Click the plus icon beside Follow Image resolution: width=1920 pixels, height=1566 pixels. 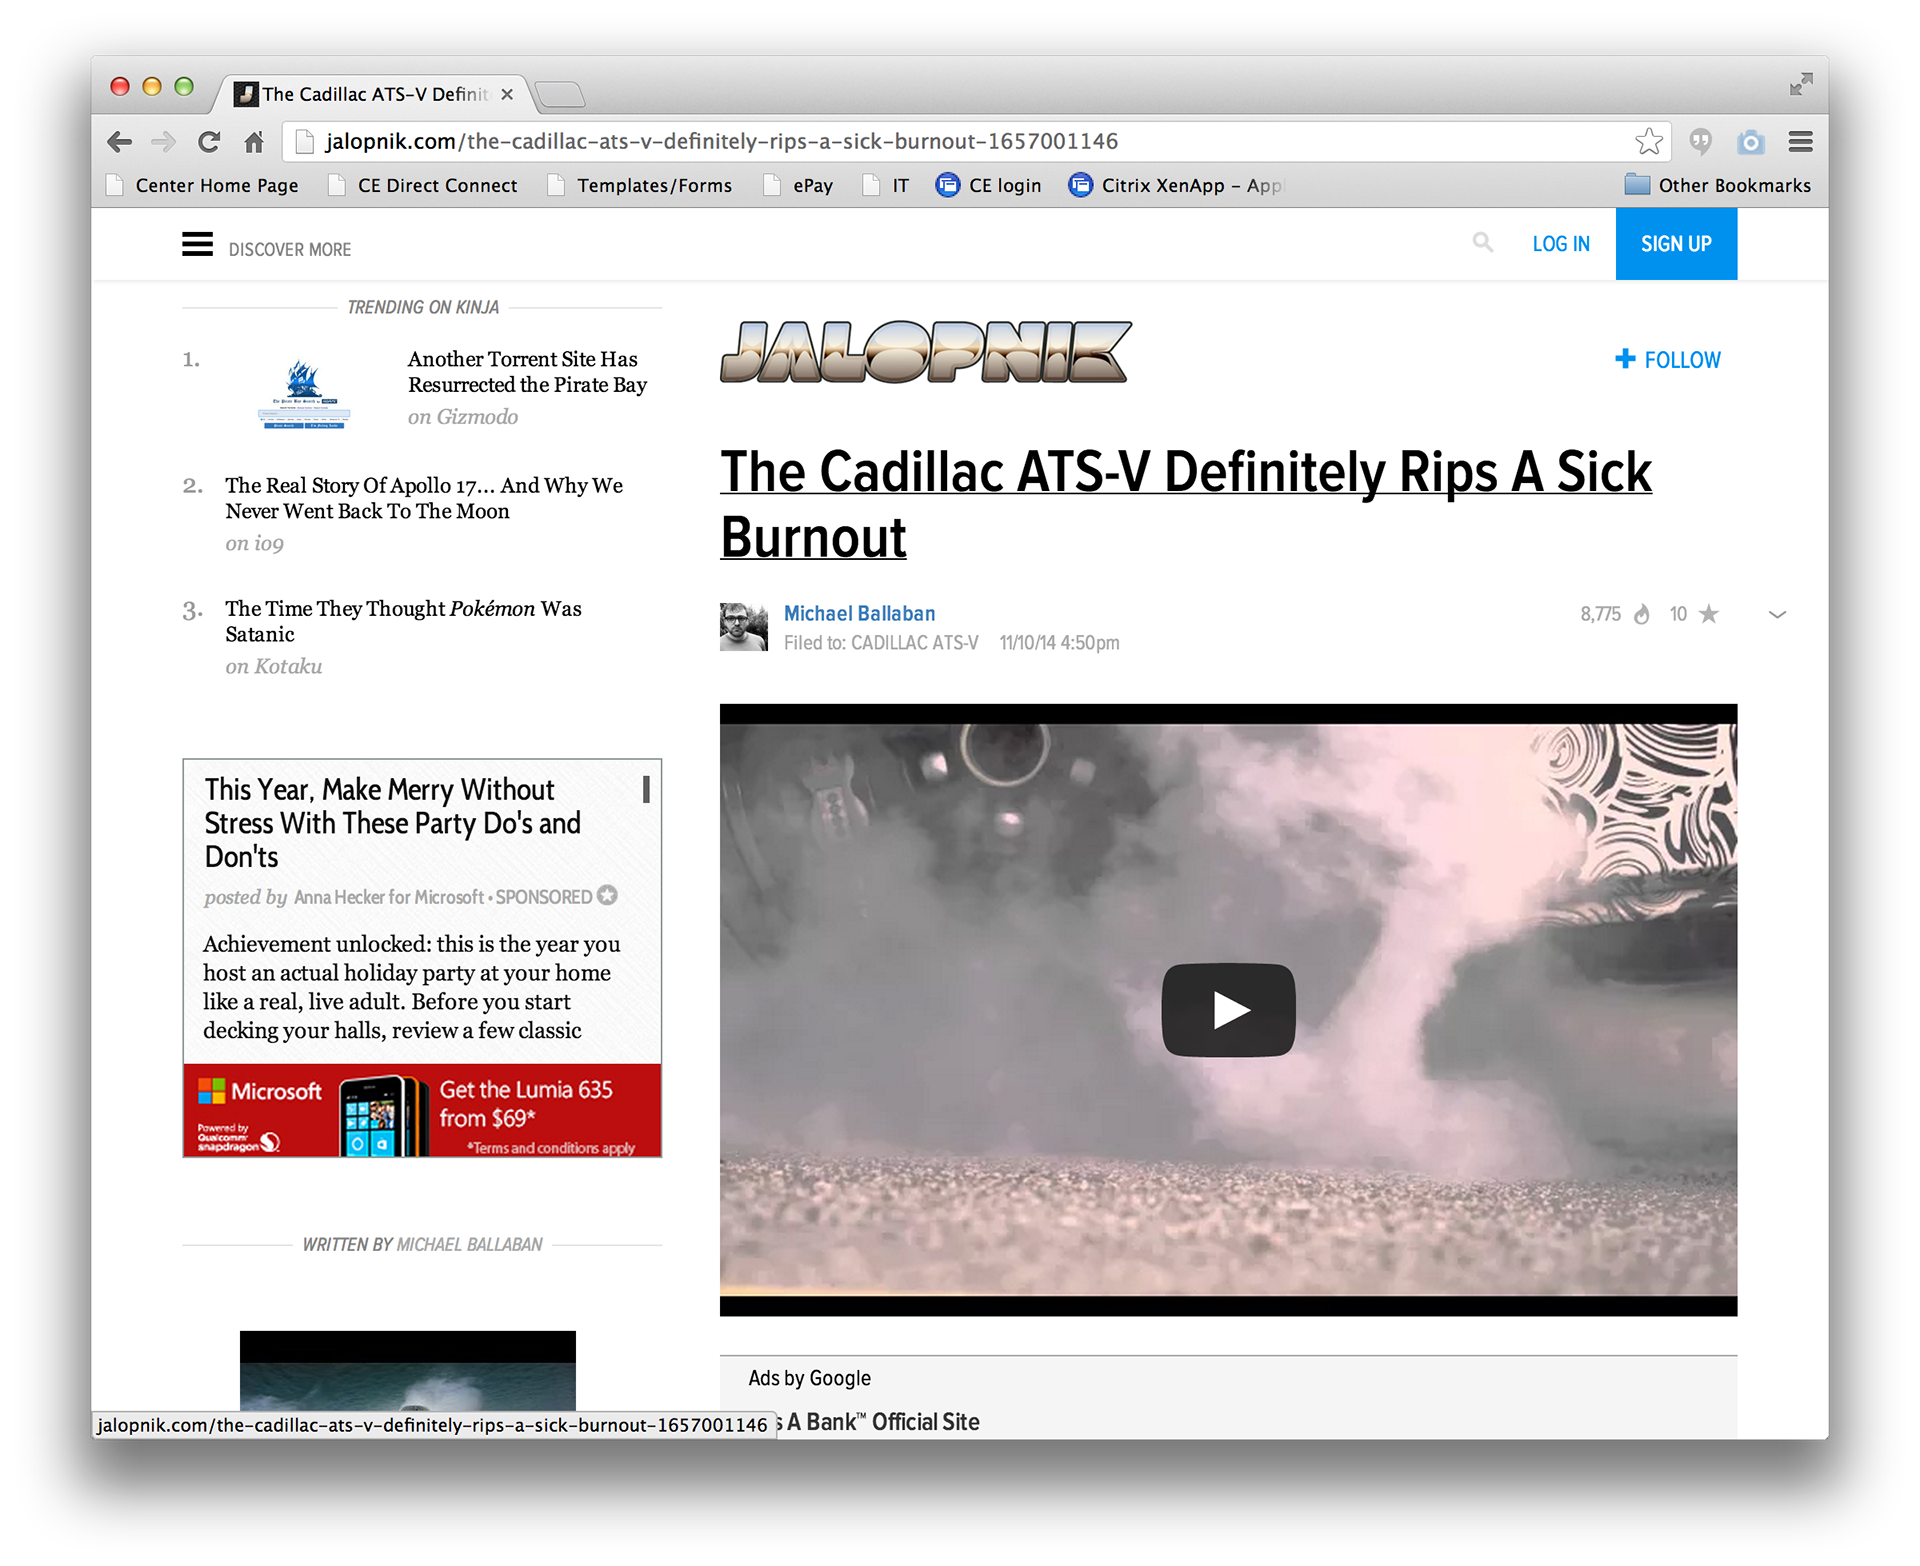tap(1625, 359)
